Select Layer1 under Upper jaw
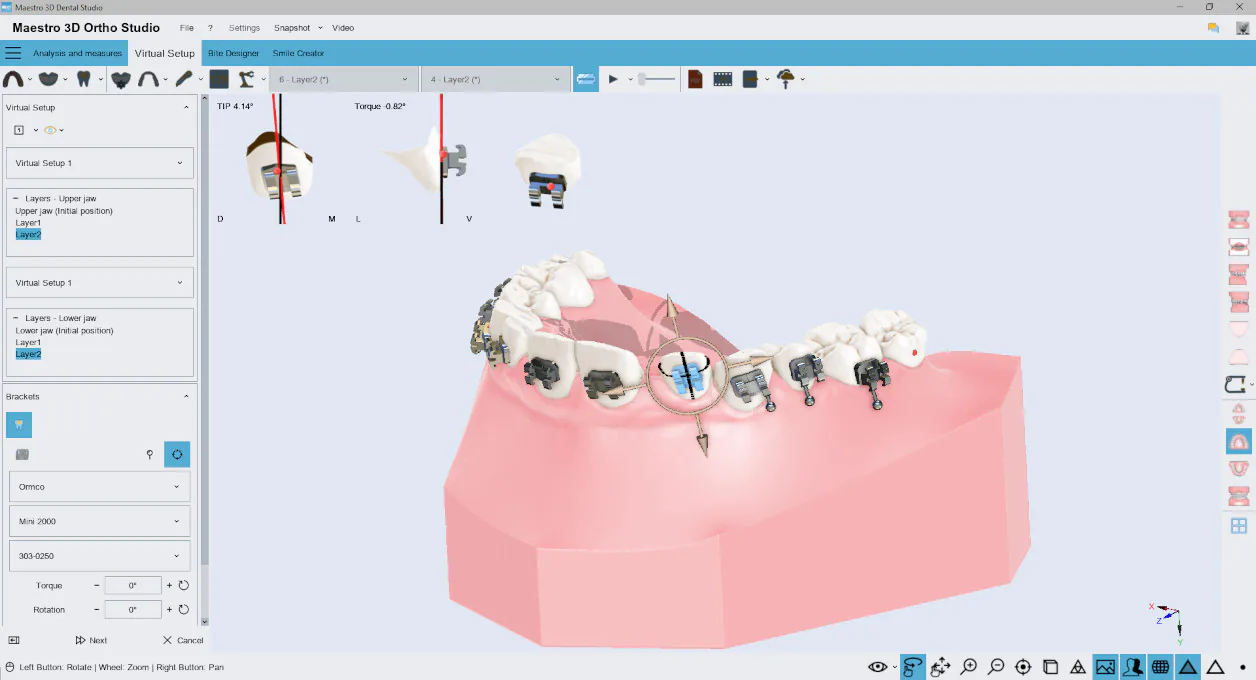This screenshot has height=680, width=1256. tap(28, 223)
